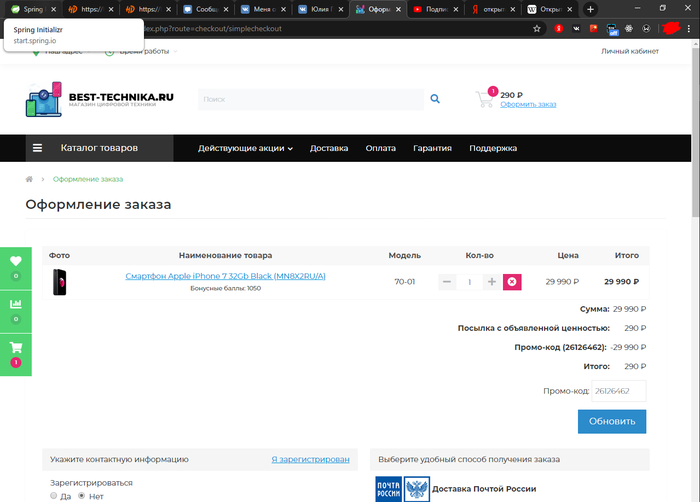Open green sidebar cart icon
This screenshot has height=502, width=700.
coord(16,348)
